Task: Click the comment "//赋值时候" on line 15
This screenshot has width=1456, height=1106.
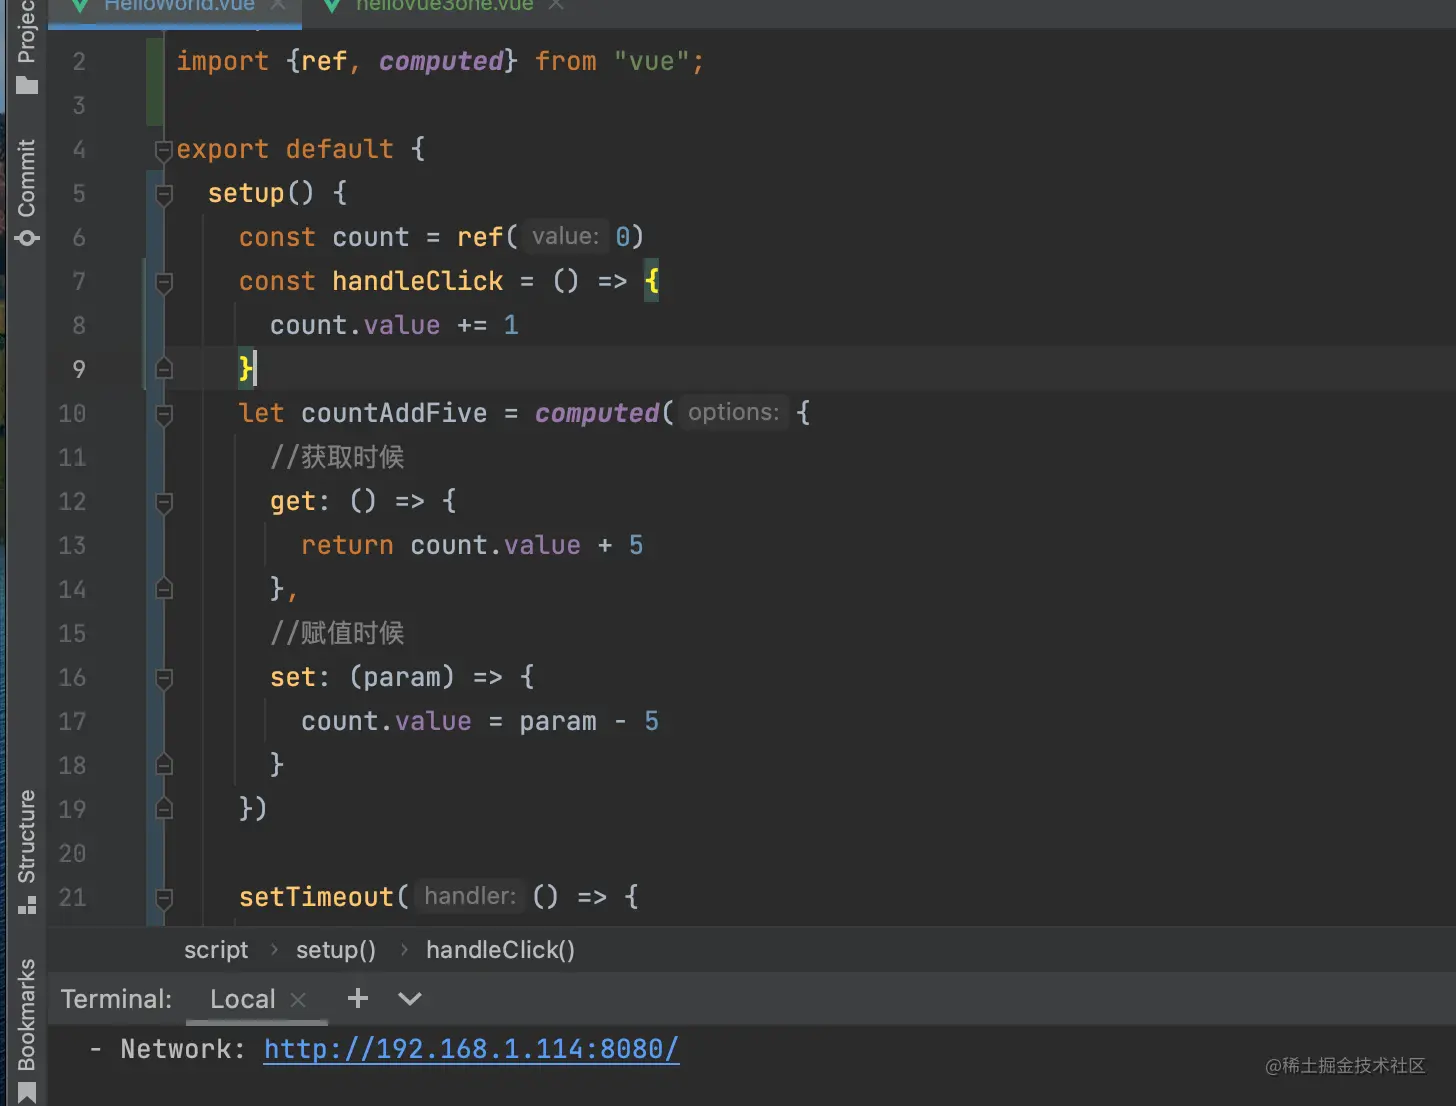Action: click(337, 634)
